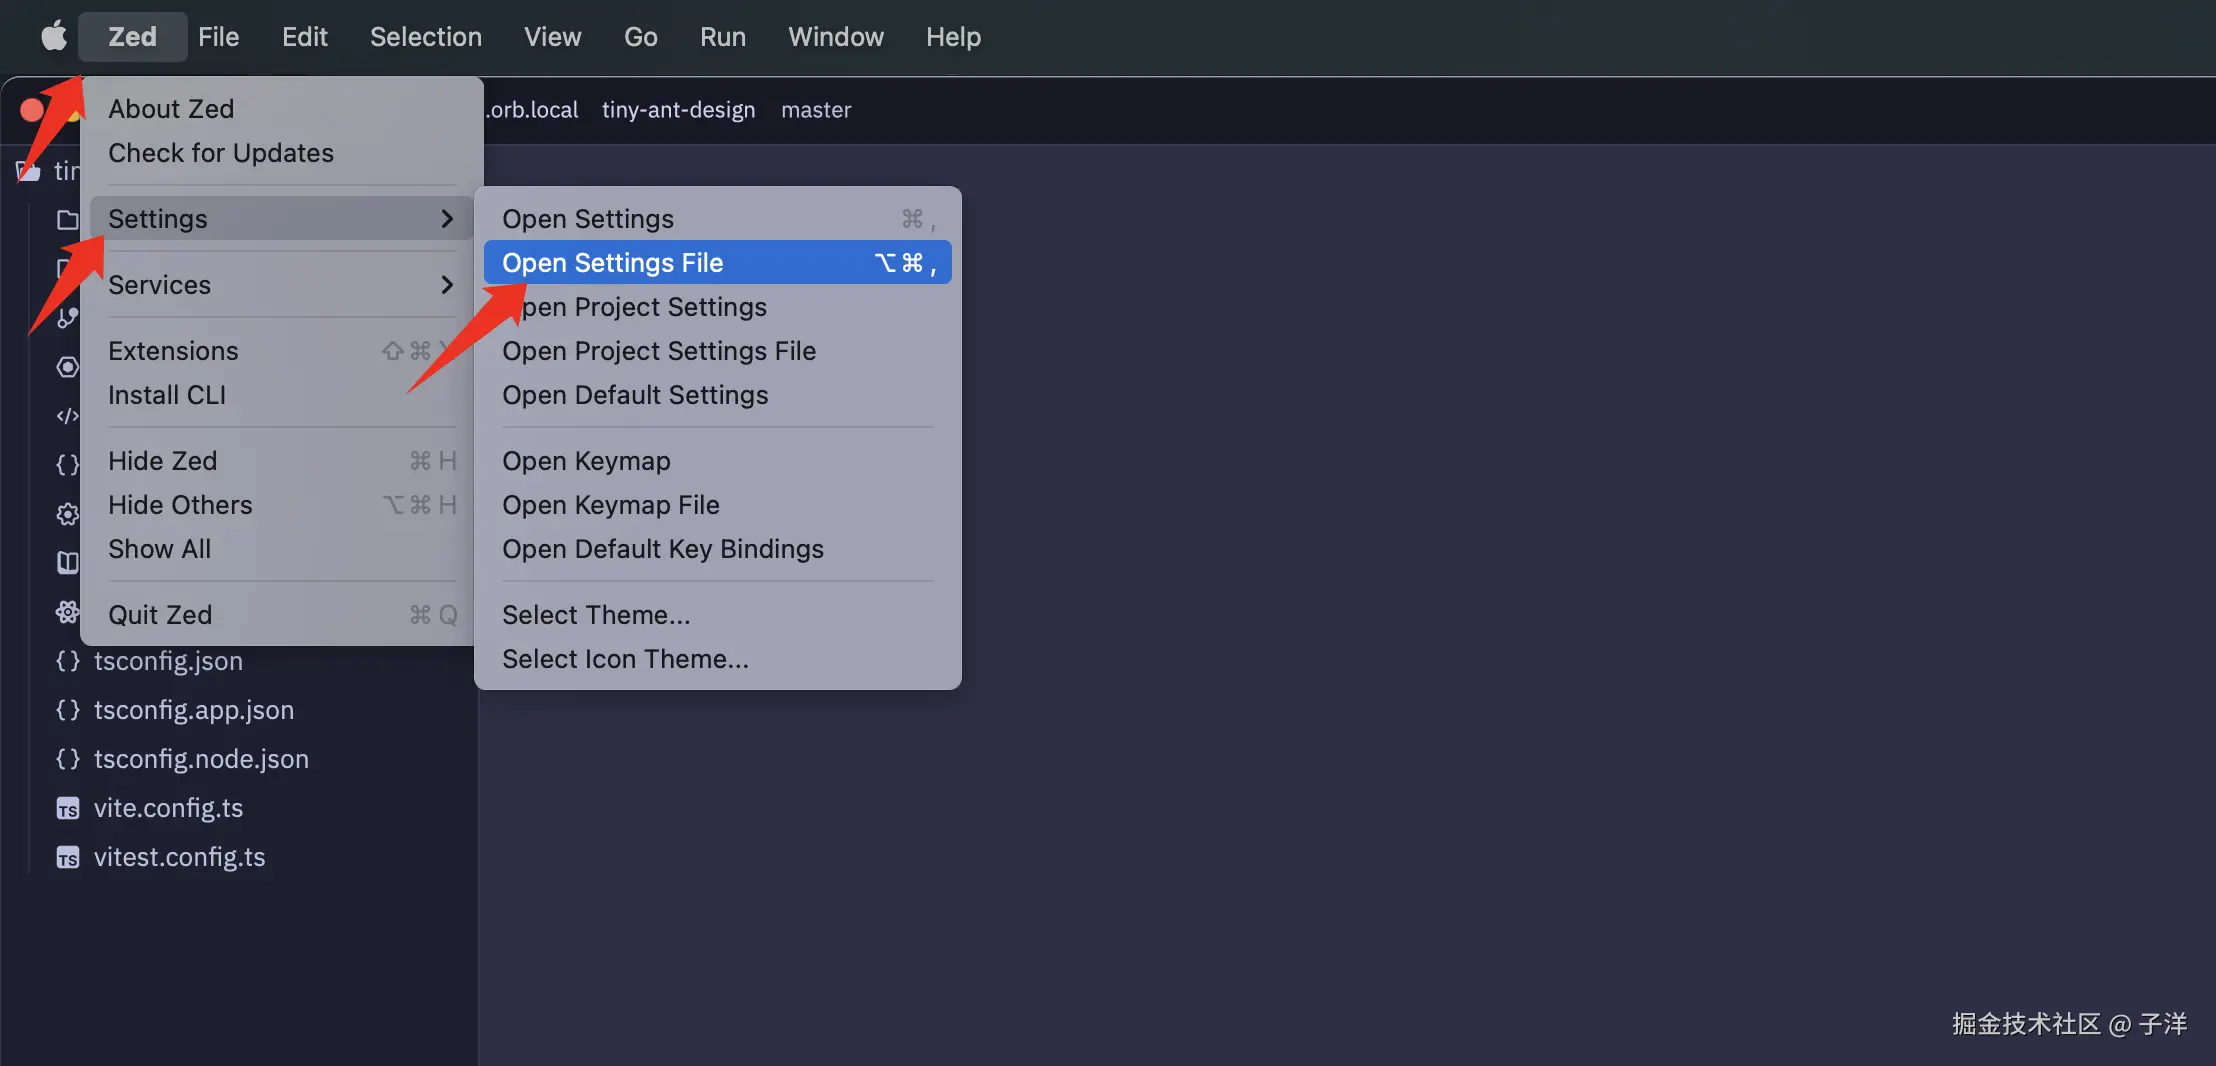The height and width of the screenshot is (1066, 2216).
Task: Click the braces icon beside tsconfig.node.json
Action: click(67, 759)
